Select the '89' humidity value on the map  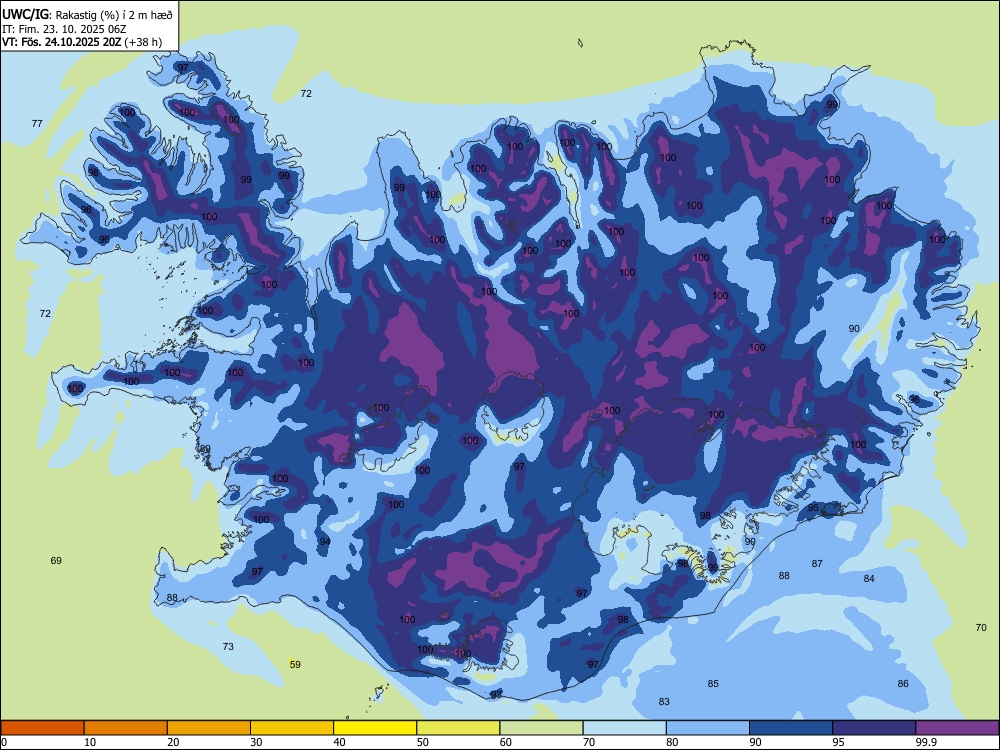click(x=205, y=449)
